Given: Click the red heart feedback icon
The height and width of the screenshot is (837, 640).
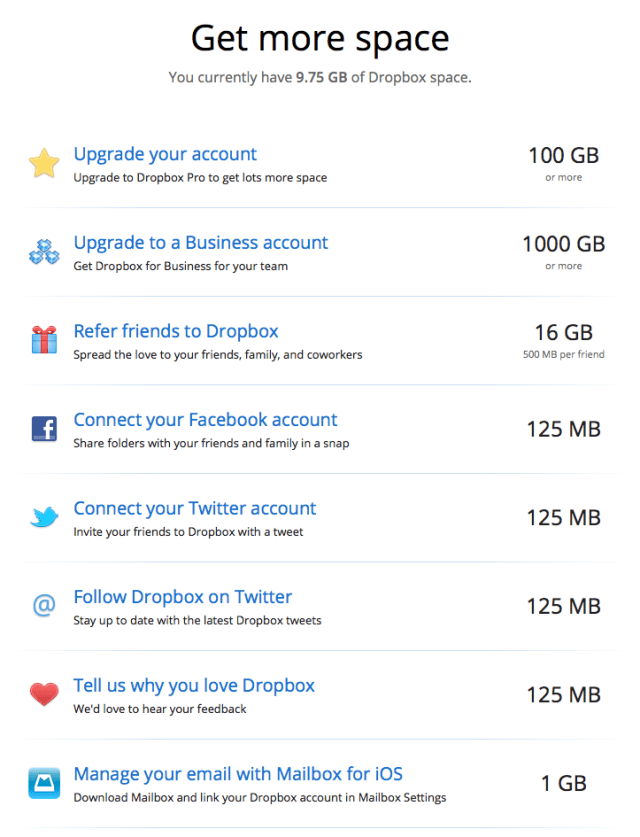Looking at the screenshot, I should [x=44, y=694].
